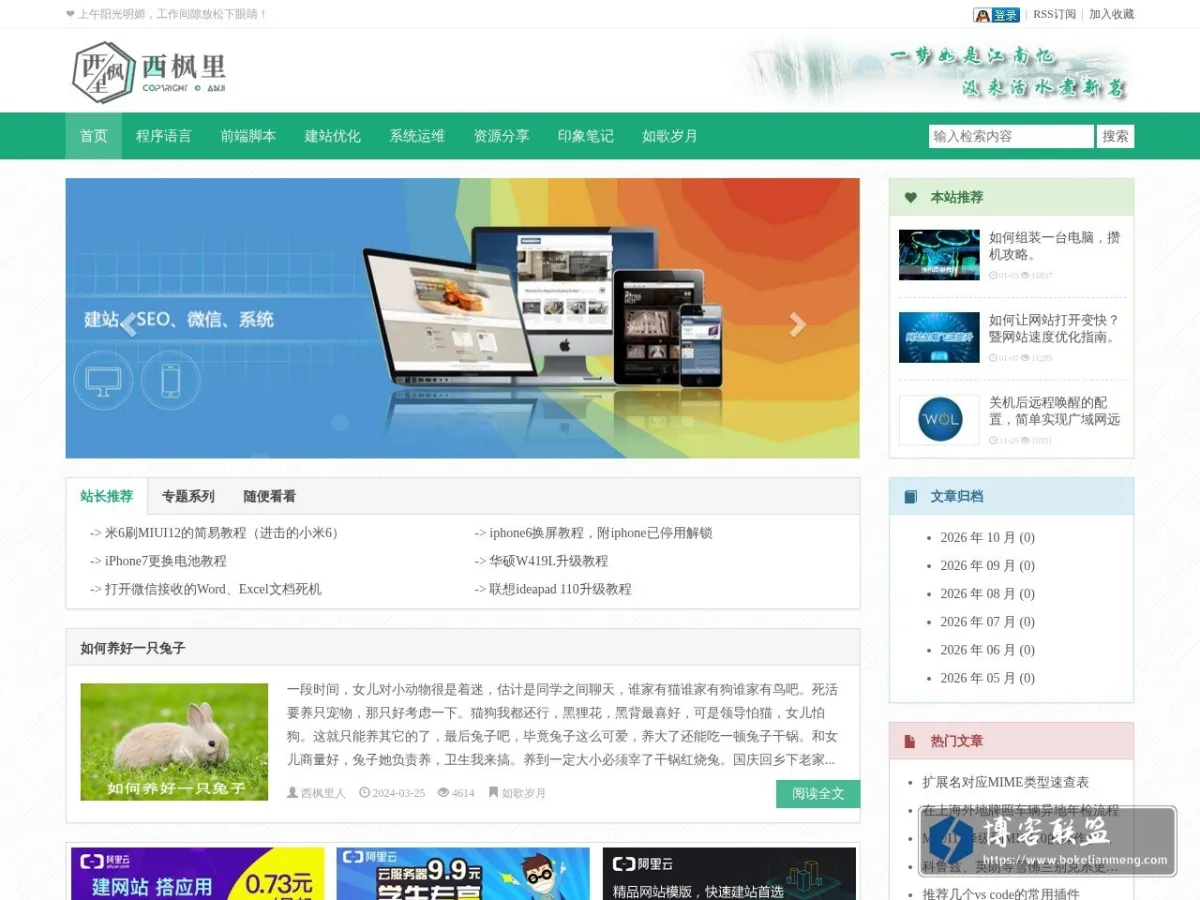Click the document icon beside 热门文章

pyautogui.click(x=910, y=741)
